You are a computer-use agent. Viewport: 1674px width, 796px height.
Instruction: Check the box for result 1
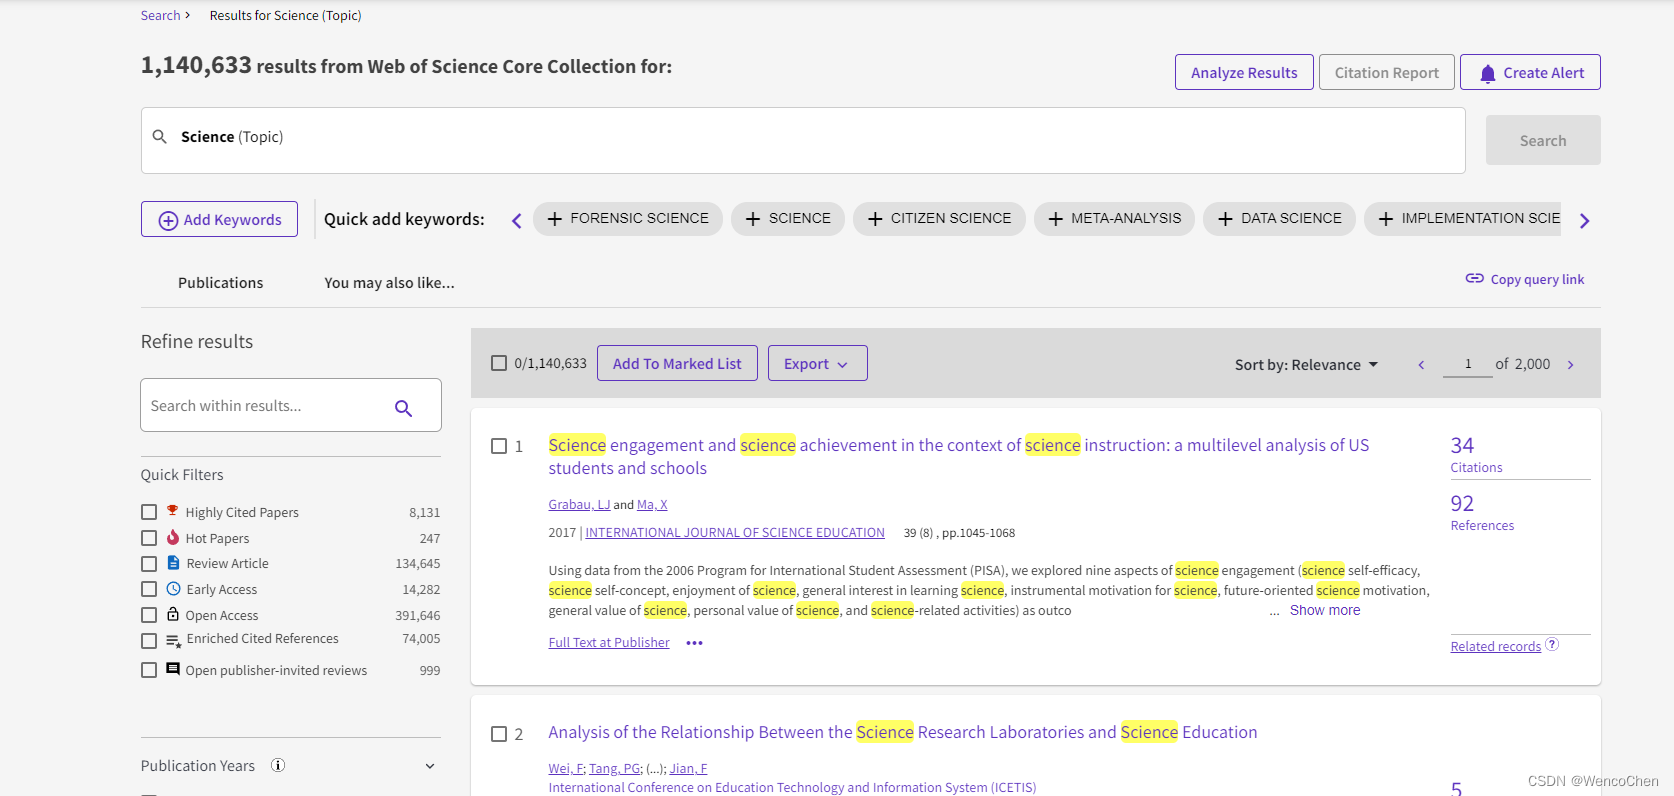(499, 446)
